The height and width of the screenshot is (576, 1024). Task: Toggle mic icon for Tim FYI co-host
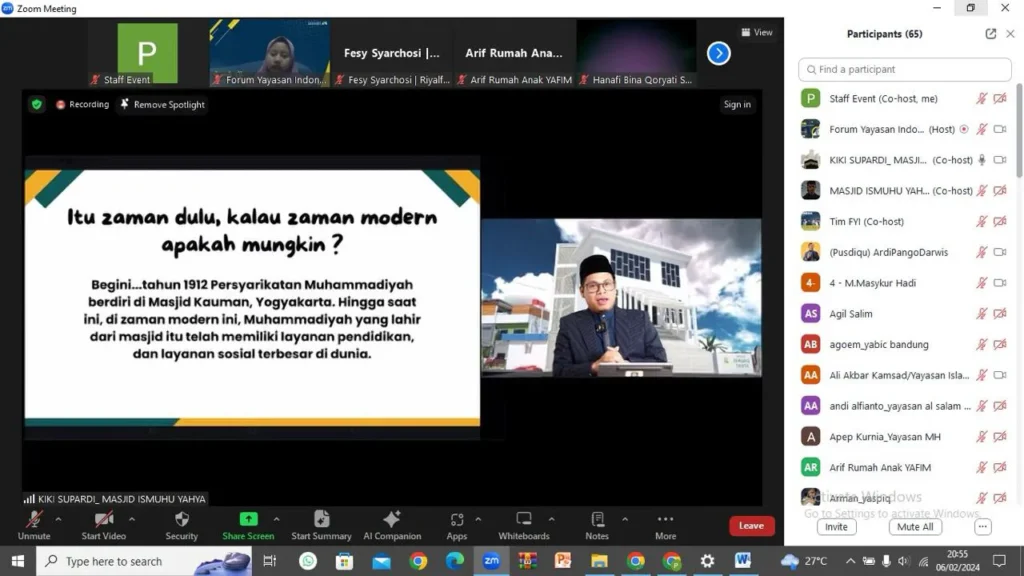tap(981, 221)
